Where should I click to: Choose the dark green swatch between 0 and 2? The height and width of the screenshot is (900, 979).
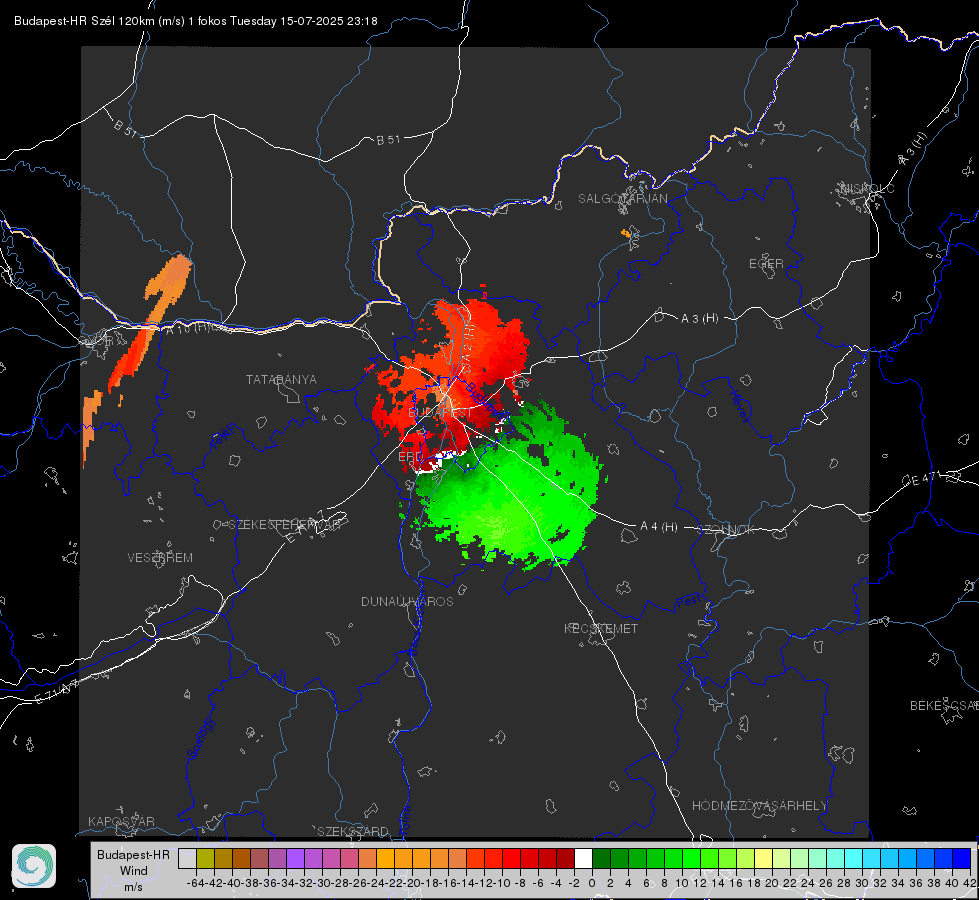(x=601, y=858)
